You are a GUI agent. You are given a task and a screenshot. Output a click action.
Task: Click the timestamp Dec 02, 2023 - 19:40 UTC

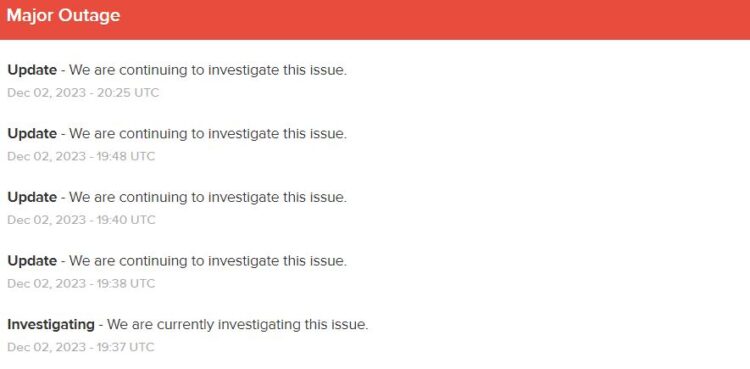81,220
